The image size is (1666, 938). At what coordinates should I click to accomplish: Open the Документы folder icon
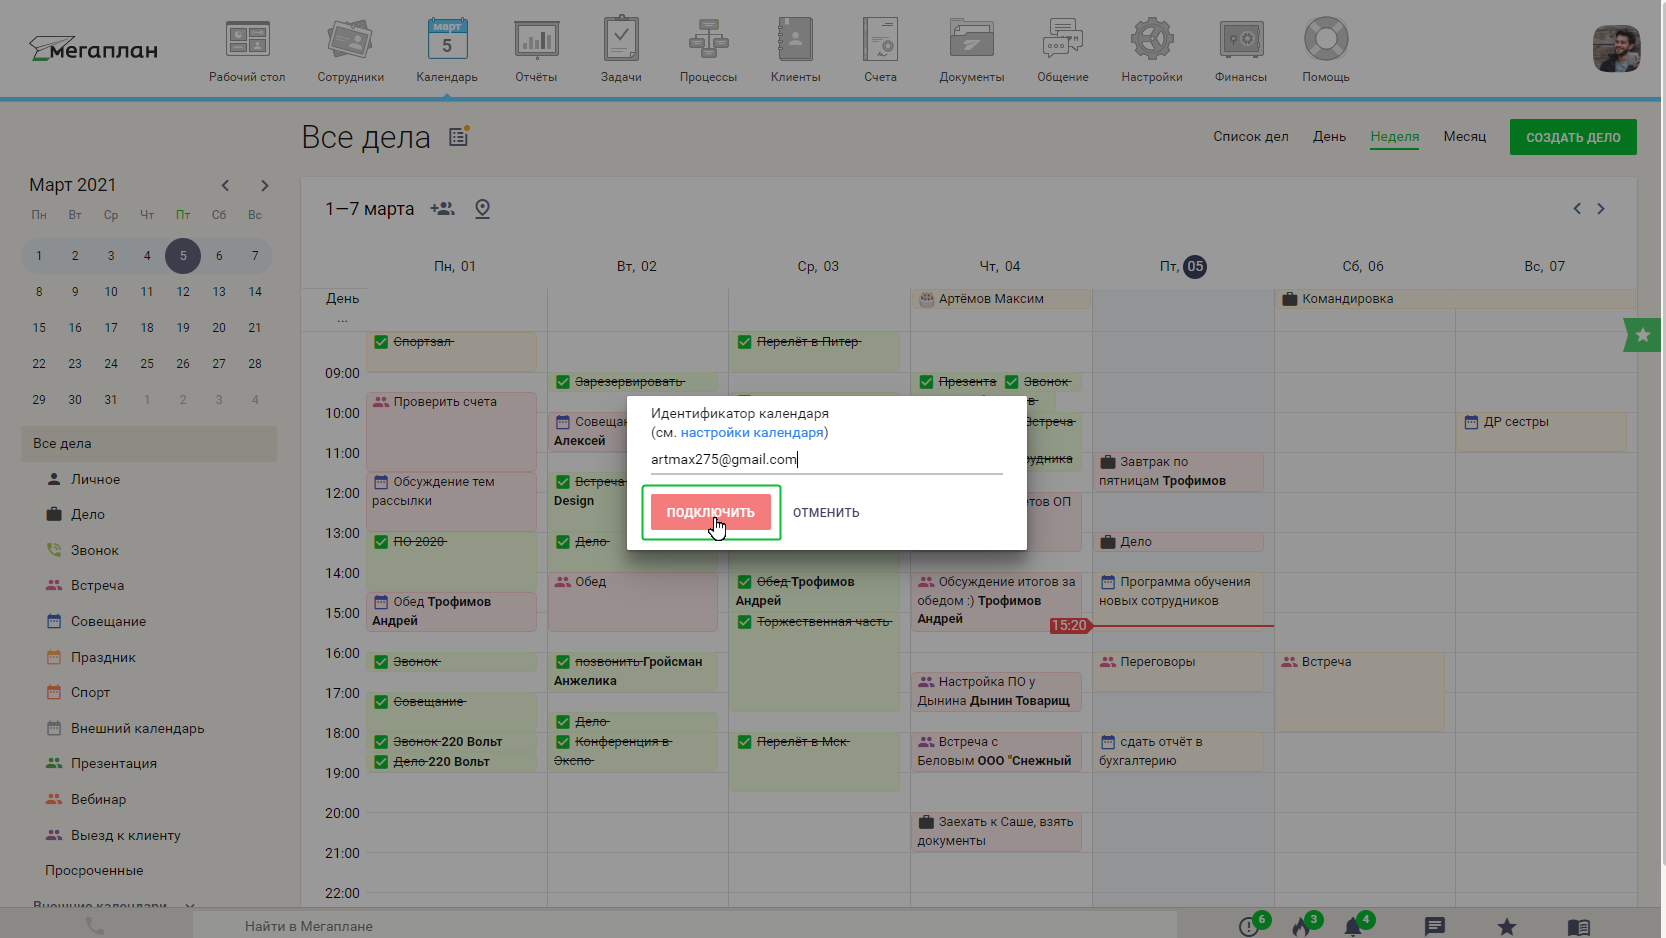971,40
